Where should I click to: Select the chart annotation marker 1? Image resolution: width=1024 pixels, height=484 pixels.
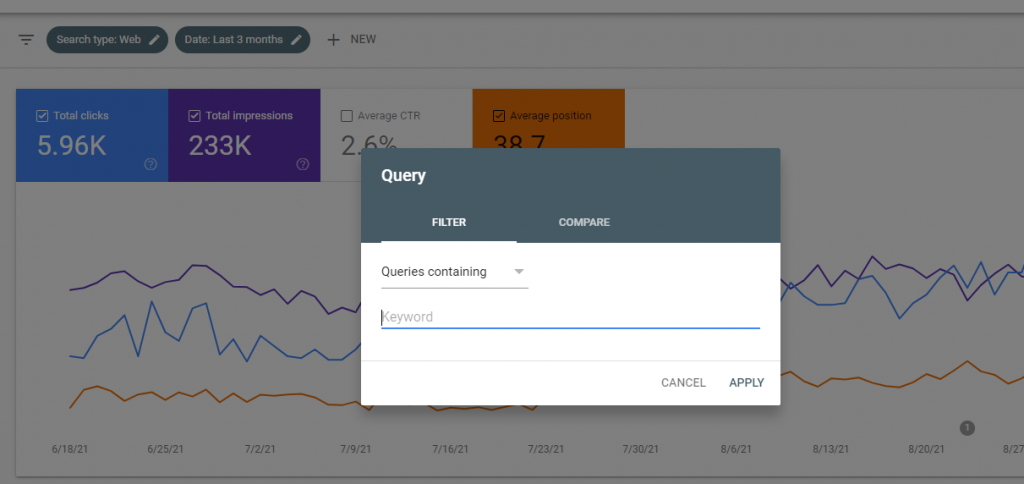967,428
